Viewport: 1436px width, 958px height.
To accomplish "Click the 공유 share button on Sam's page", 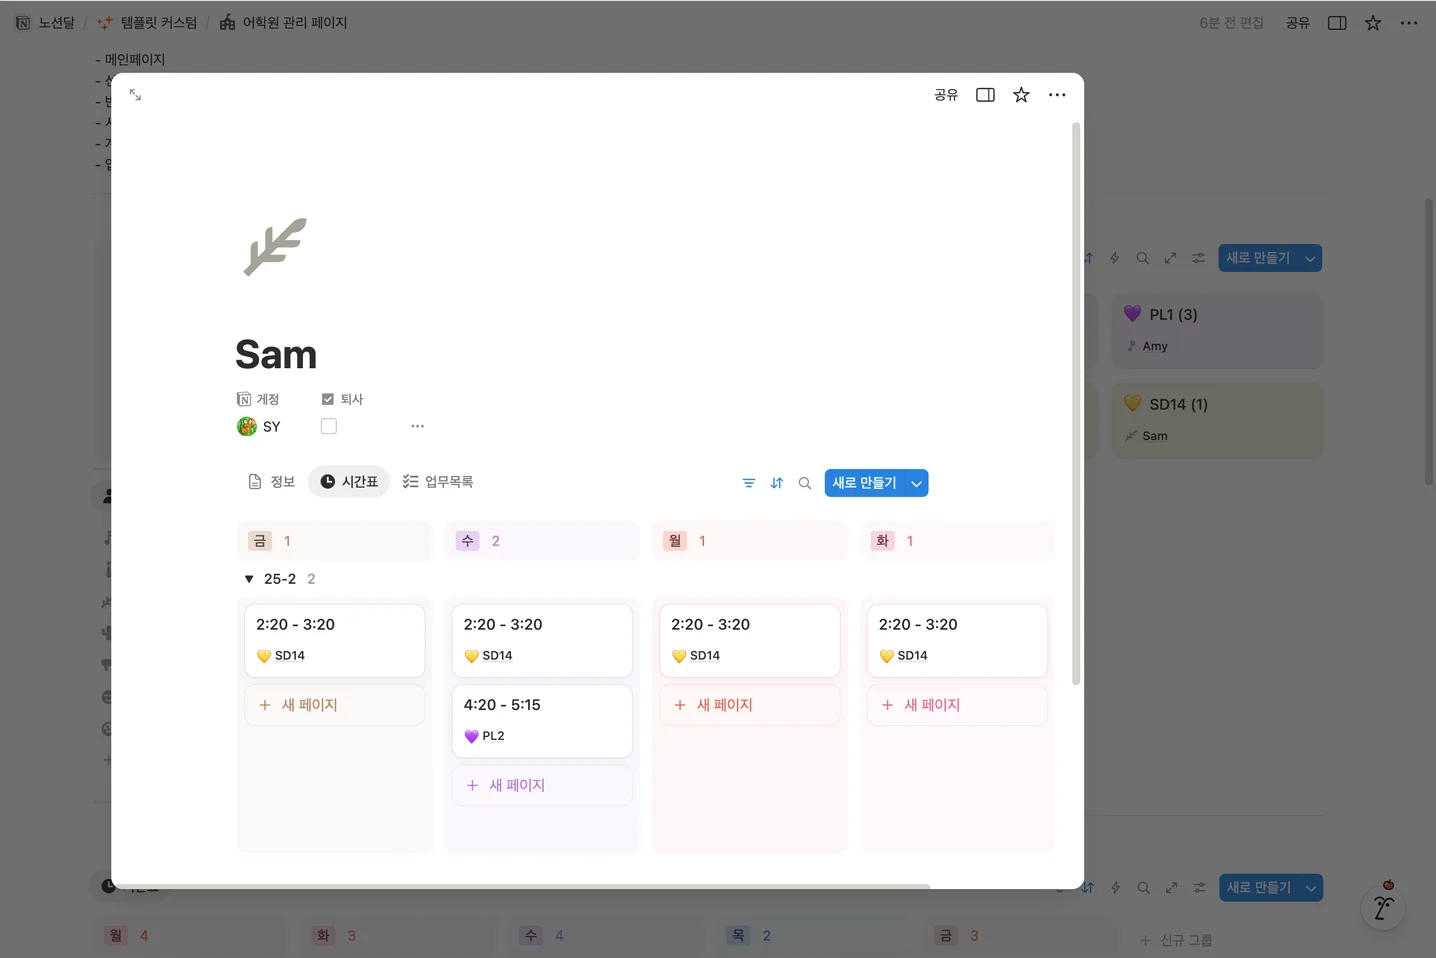I will tap(945, 94).
